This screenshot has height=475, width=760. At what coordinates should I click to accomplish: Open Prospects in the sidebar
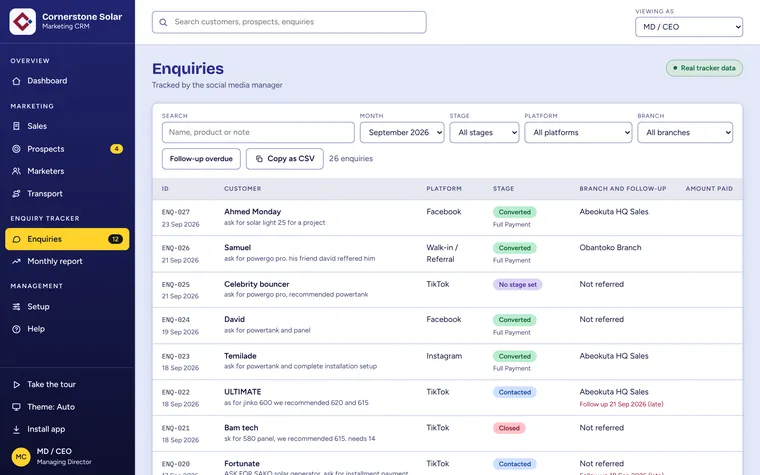[x=67, y=149]
